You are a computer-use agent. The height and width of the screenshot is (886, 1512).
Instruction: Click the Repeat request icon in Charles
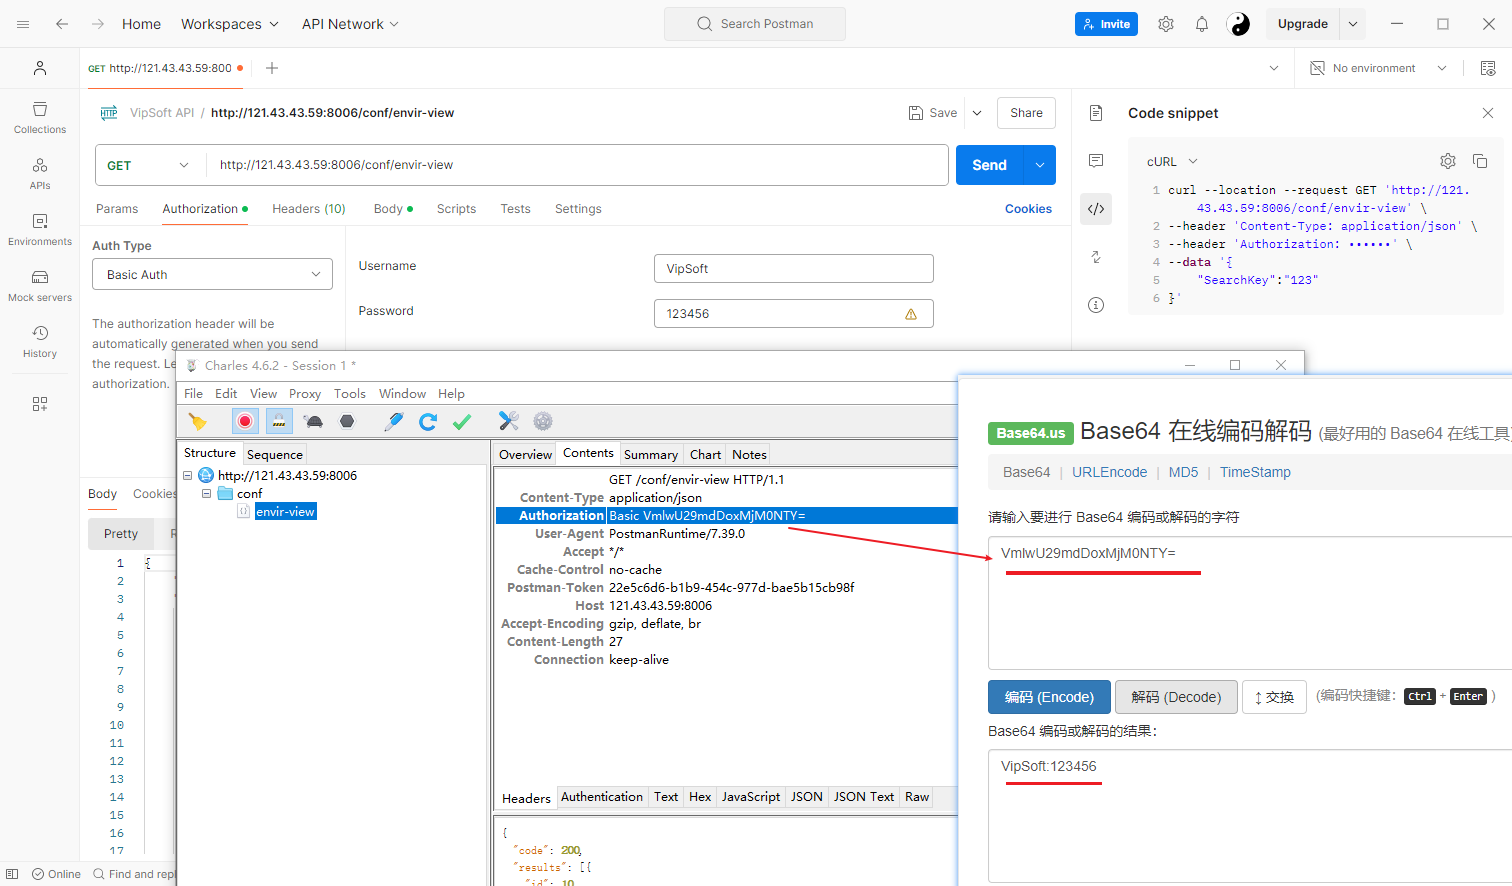tap(428, 421)
